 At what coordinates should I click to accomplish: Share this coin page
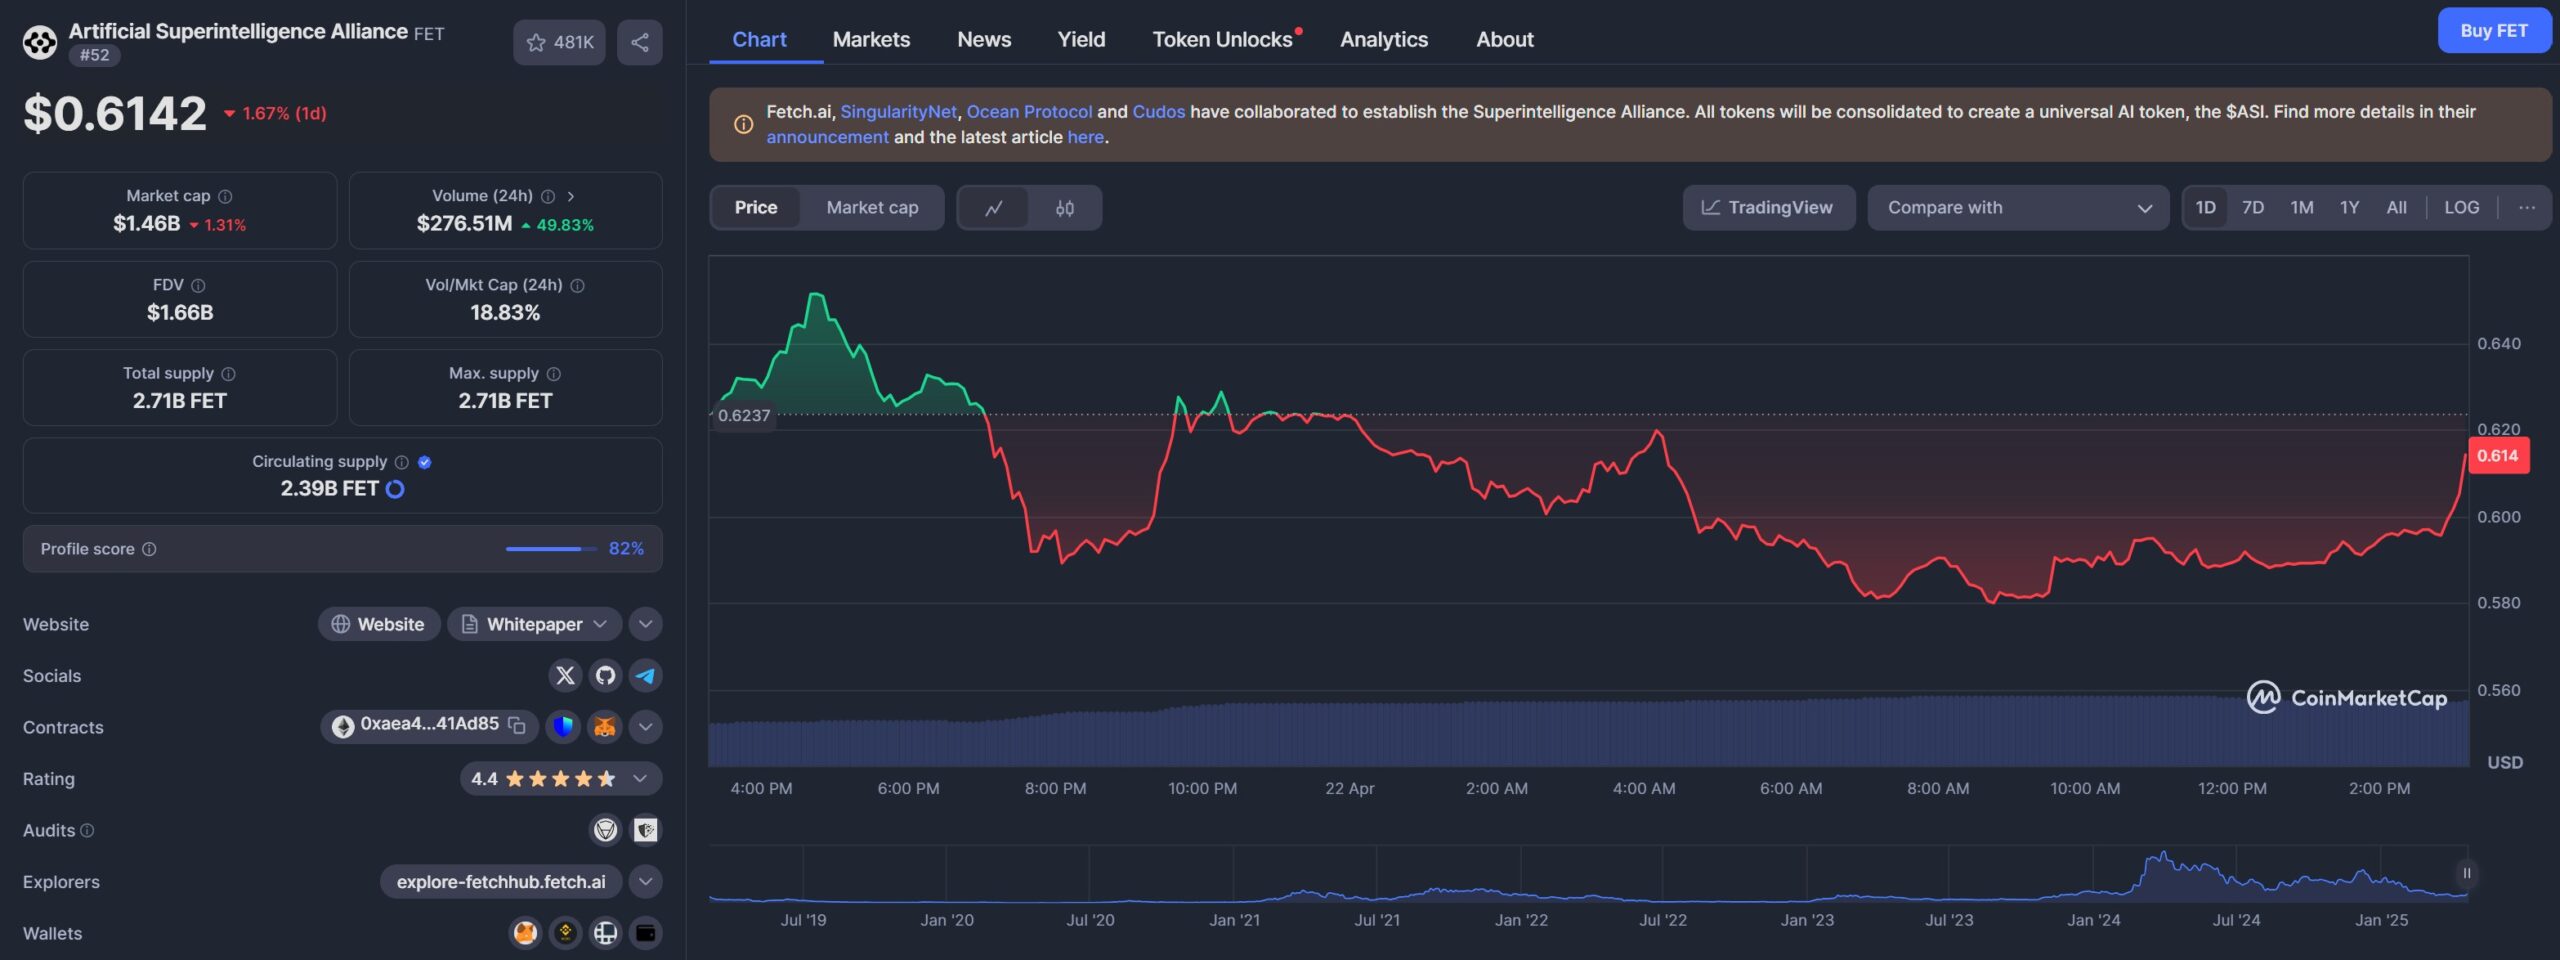click(640, 42)
